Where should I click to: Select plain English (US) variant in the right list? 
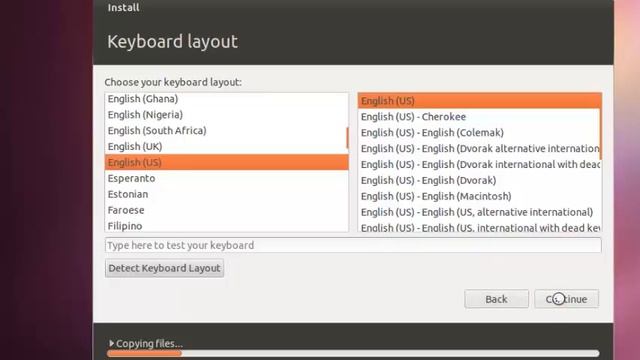coord(479,101)
